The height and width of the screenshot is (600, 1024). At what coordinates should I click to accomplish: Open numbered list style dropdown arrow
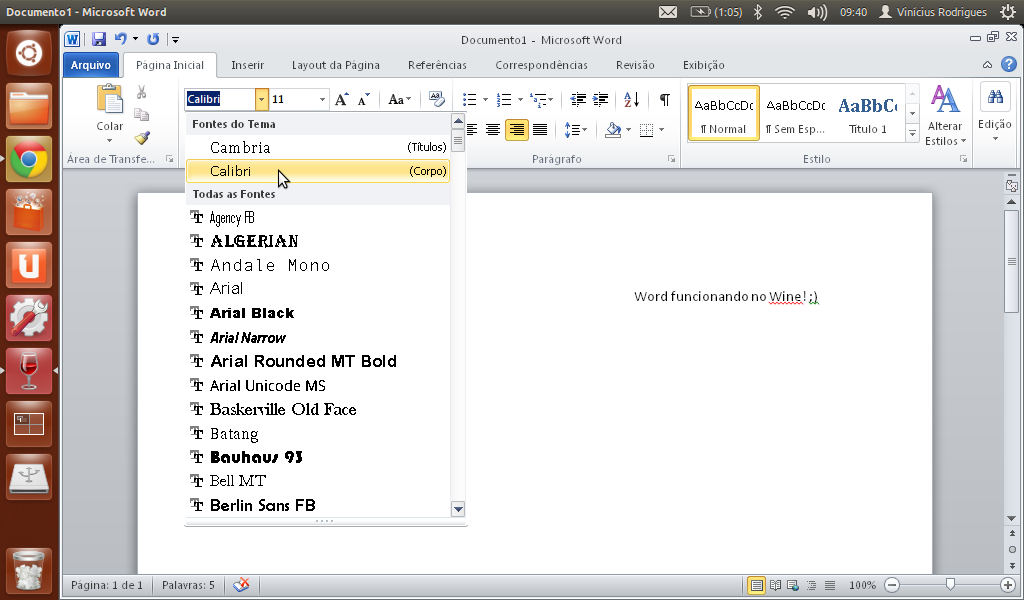click(x=520, y=100)
